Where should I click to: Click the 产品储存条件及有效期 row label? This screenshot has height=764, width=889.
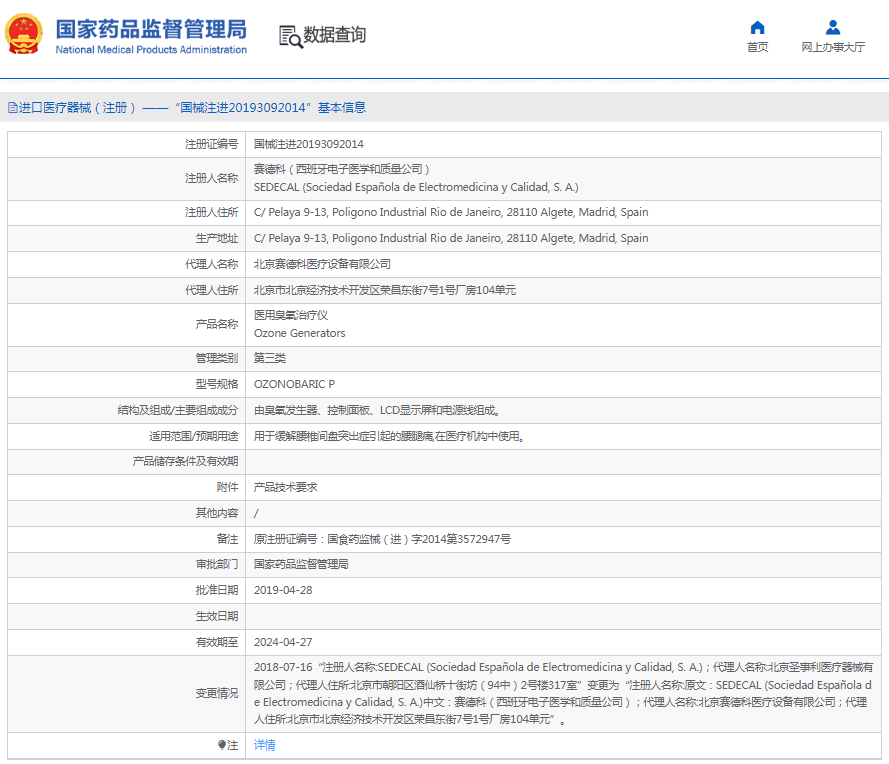185,461
